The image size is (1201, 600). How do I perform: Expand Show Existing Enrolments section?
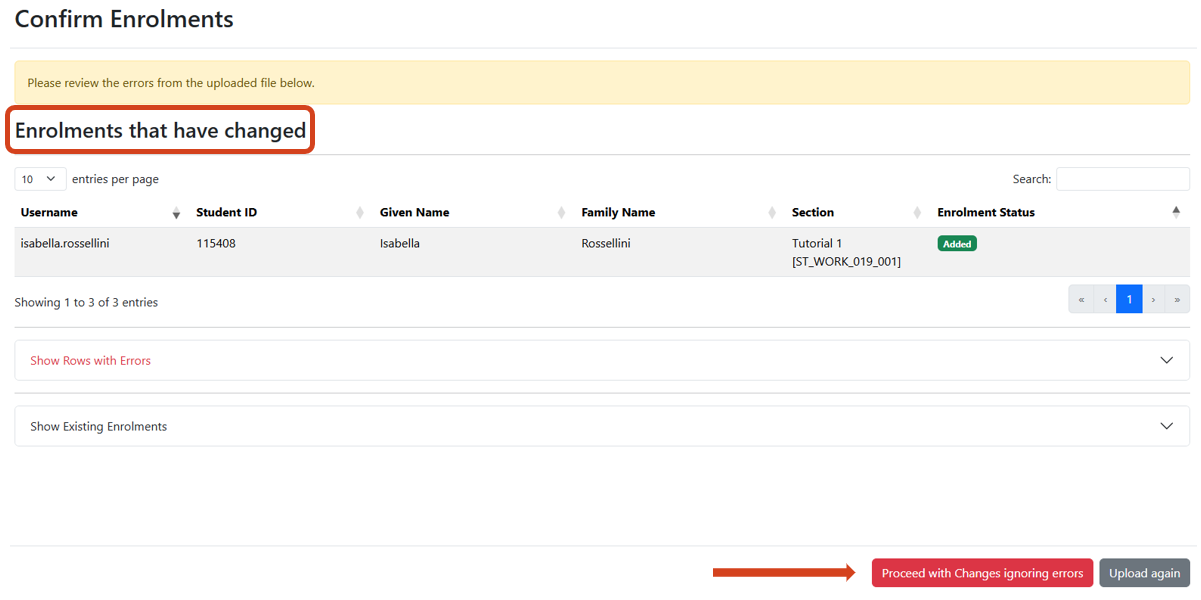pos(602,426)
